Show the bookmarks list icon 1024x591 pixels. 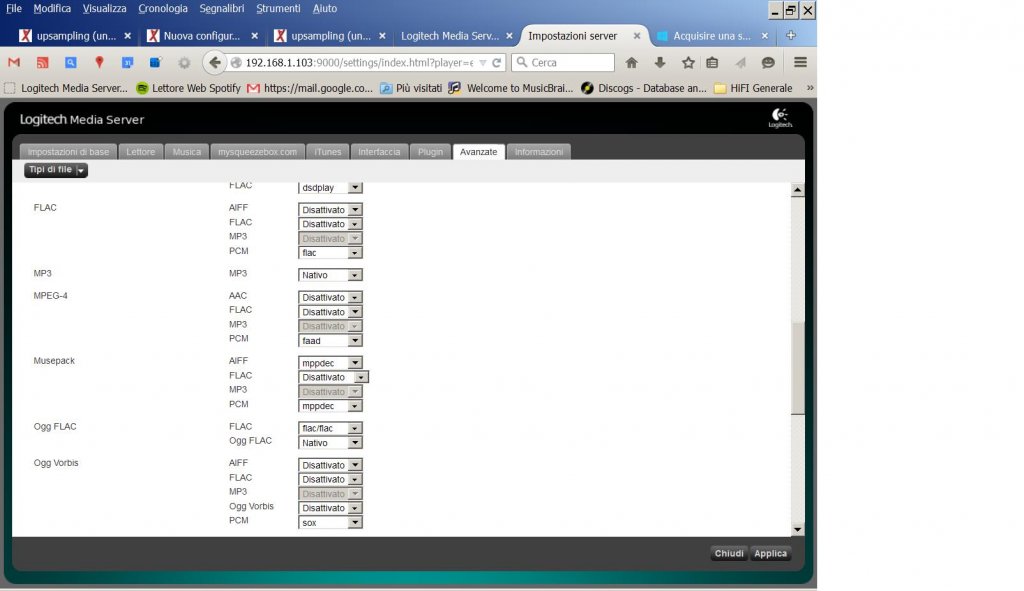click(712, 63)
